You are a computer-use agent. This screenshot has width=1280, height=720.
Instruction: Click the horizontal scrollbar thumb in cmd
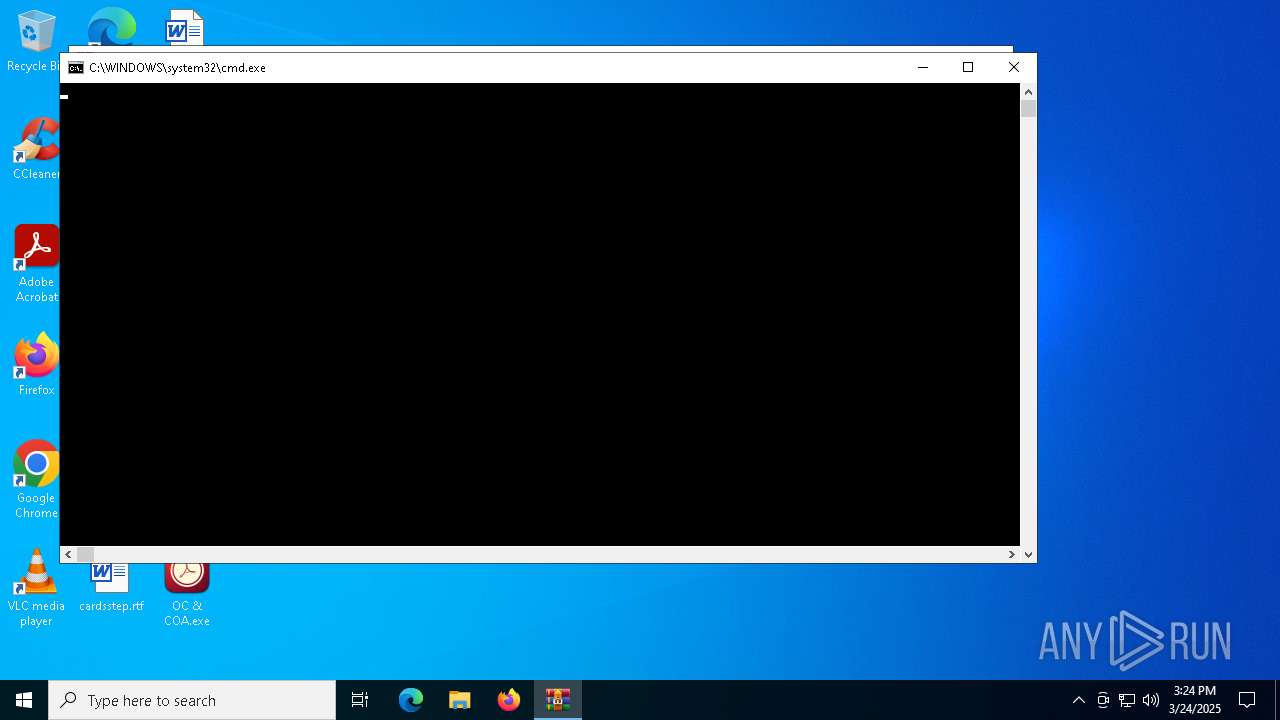click(85, 554)
